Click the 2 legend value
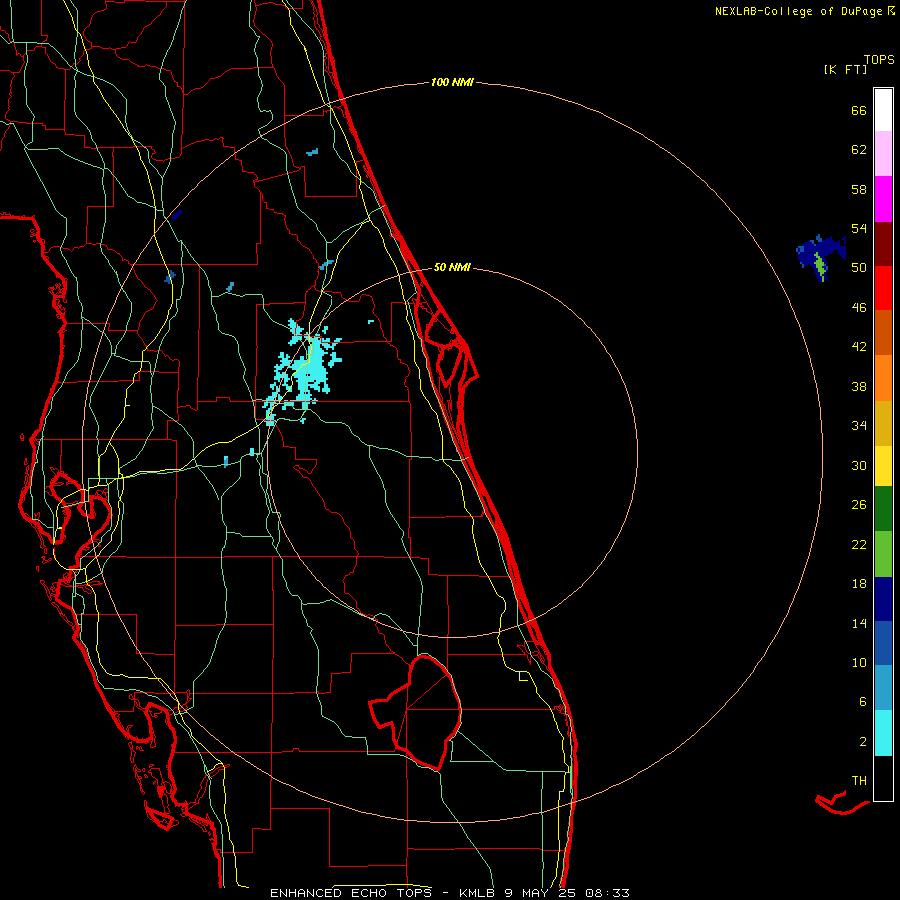The height and width of the screenshot is (900, 900). click(863, 741)
